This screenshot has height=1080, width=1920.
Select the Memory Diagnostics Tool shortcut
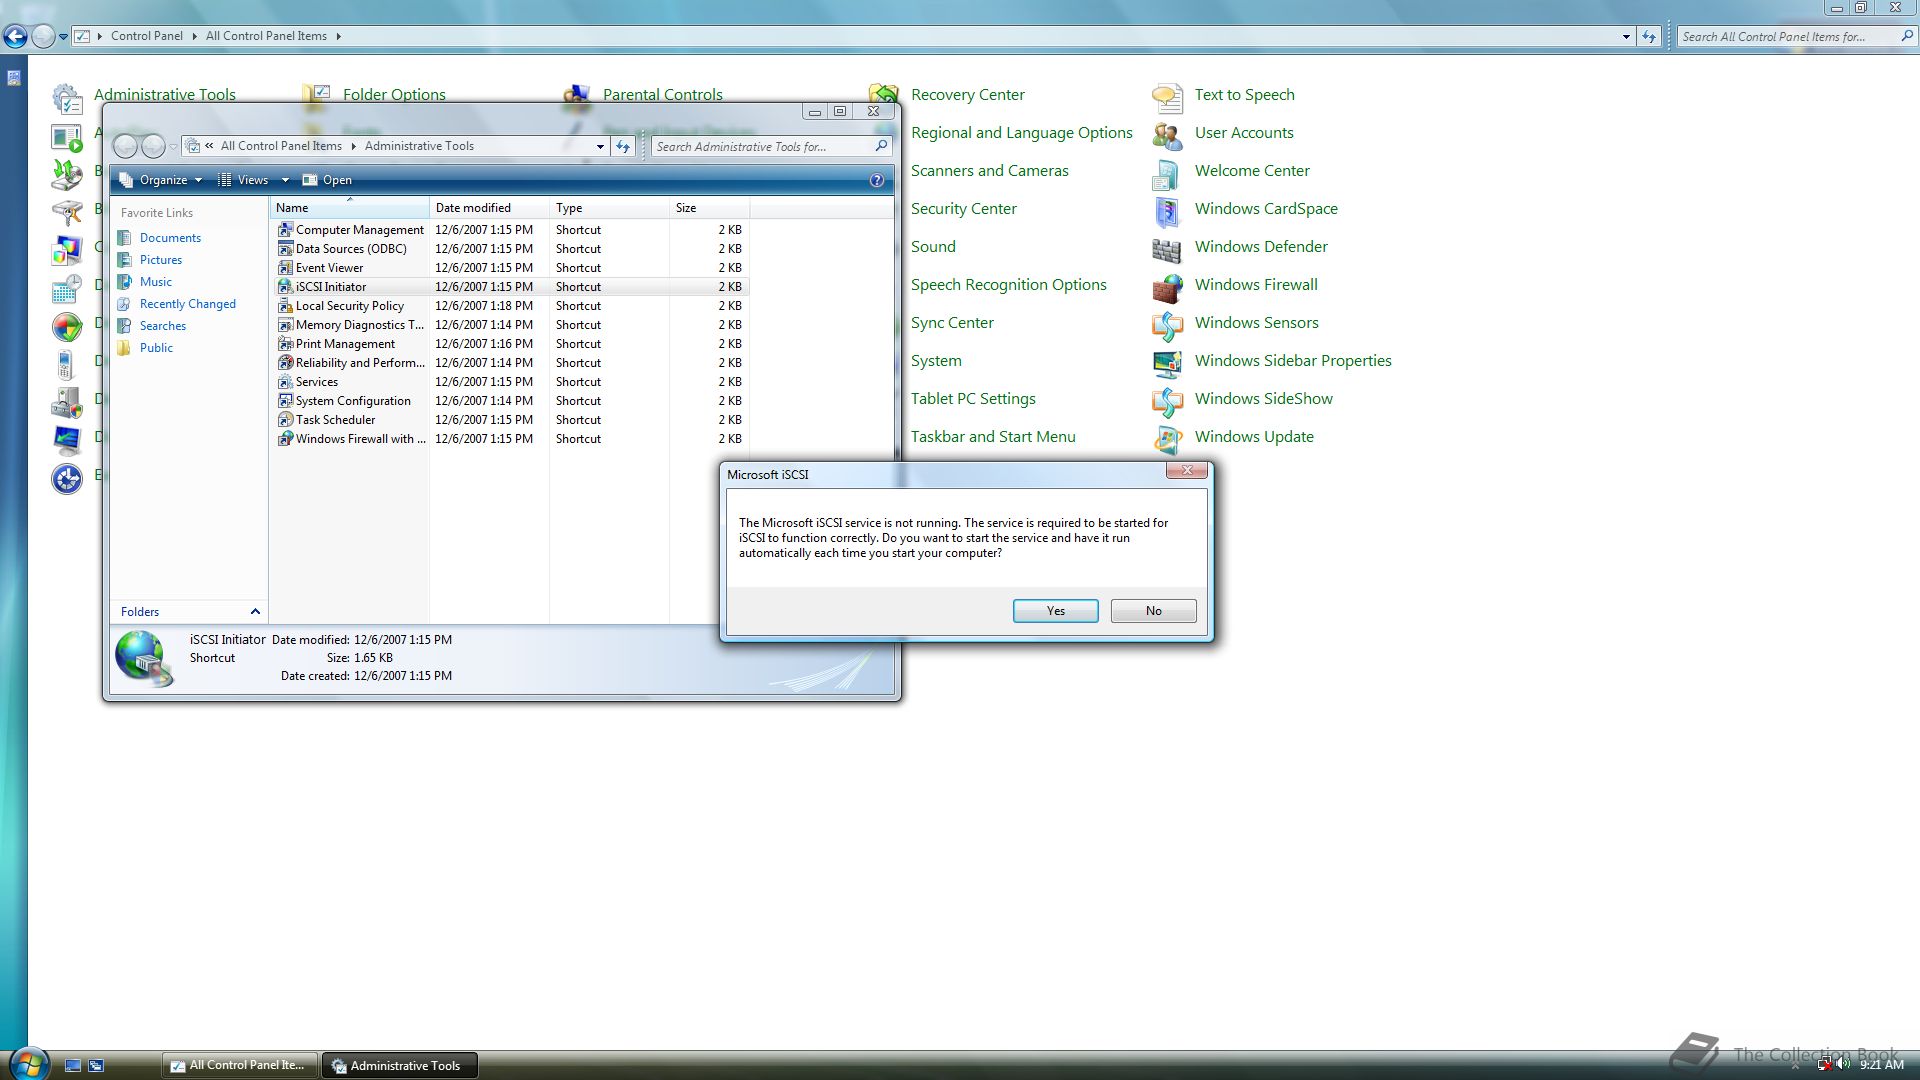(351, 325)
